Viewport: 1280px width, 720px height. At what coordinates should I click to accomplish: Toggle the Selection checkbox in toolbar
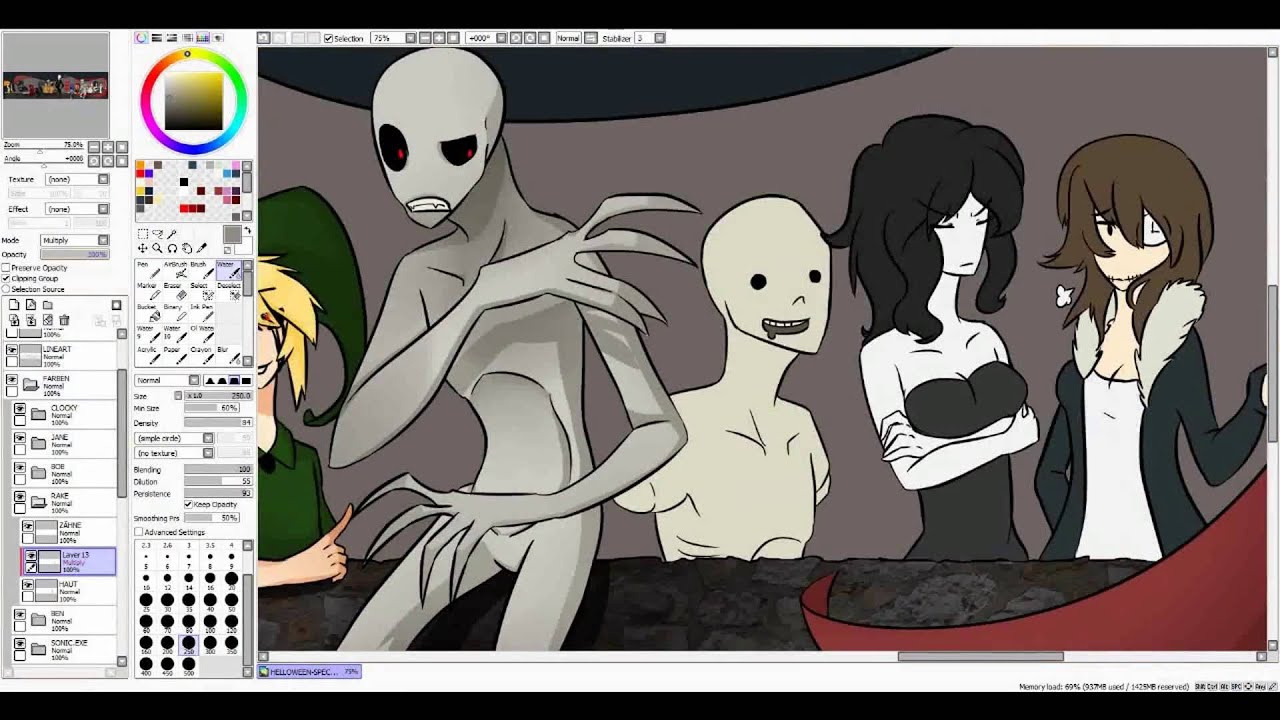328,38
